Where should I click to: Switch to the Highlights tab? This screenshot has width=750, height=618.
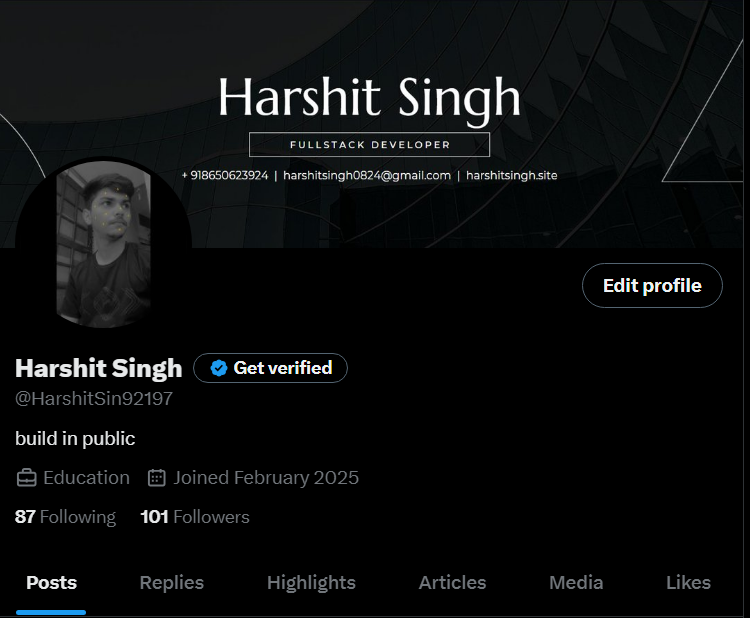click(311, 583)
